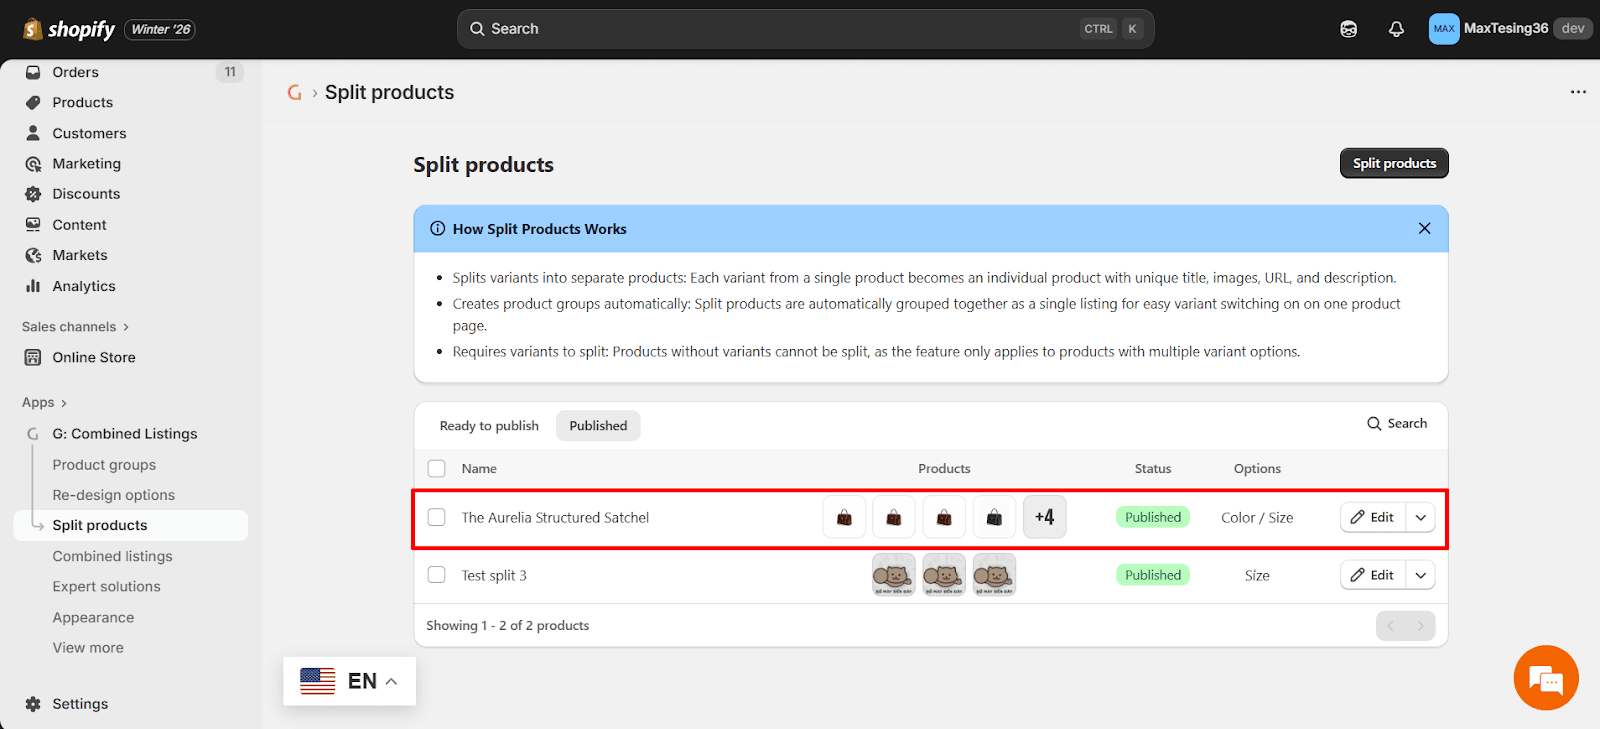Click the info icon in the banner
The height and width of the screenshot is (729, 1600).
click(437, 229)
